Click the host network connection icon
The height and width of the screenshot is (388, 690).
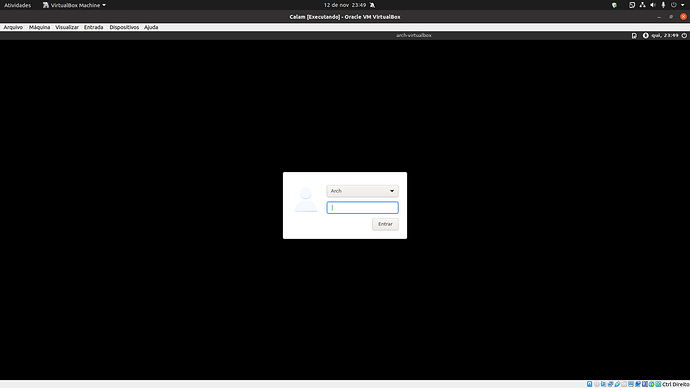pyautogui.click(x=642, y=5)
